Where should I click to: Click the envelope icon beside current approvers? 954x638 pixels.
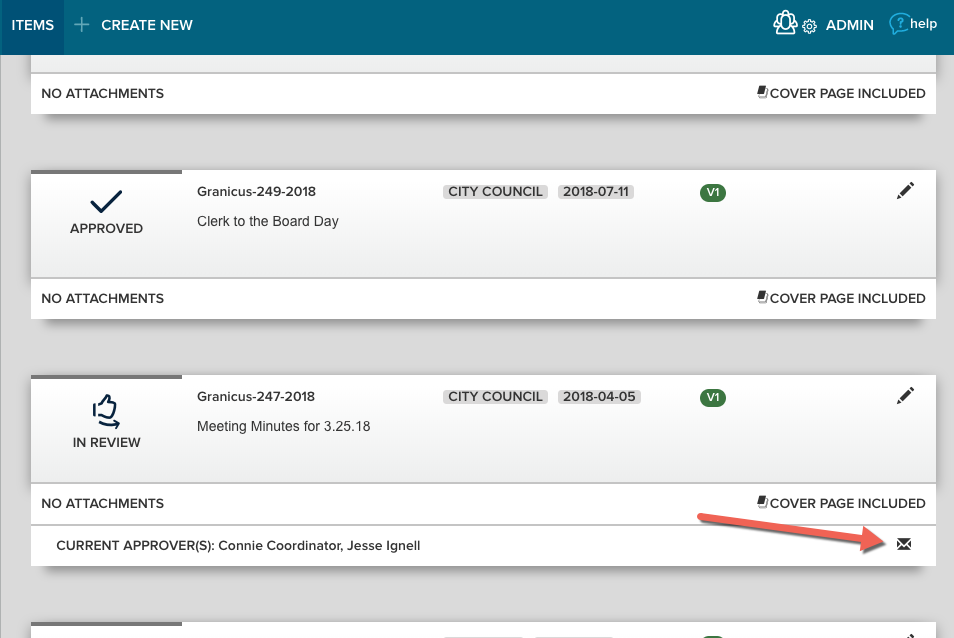point(904,544)
